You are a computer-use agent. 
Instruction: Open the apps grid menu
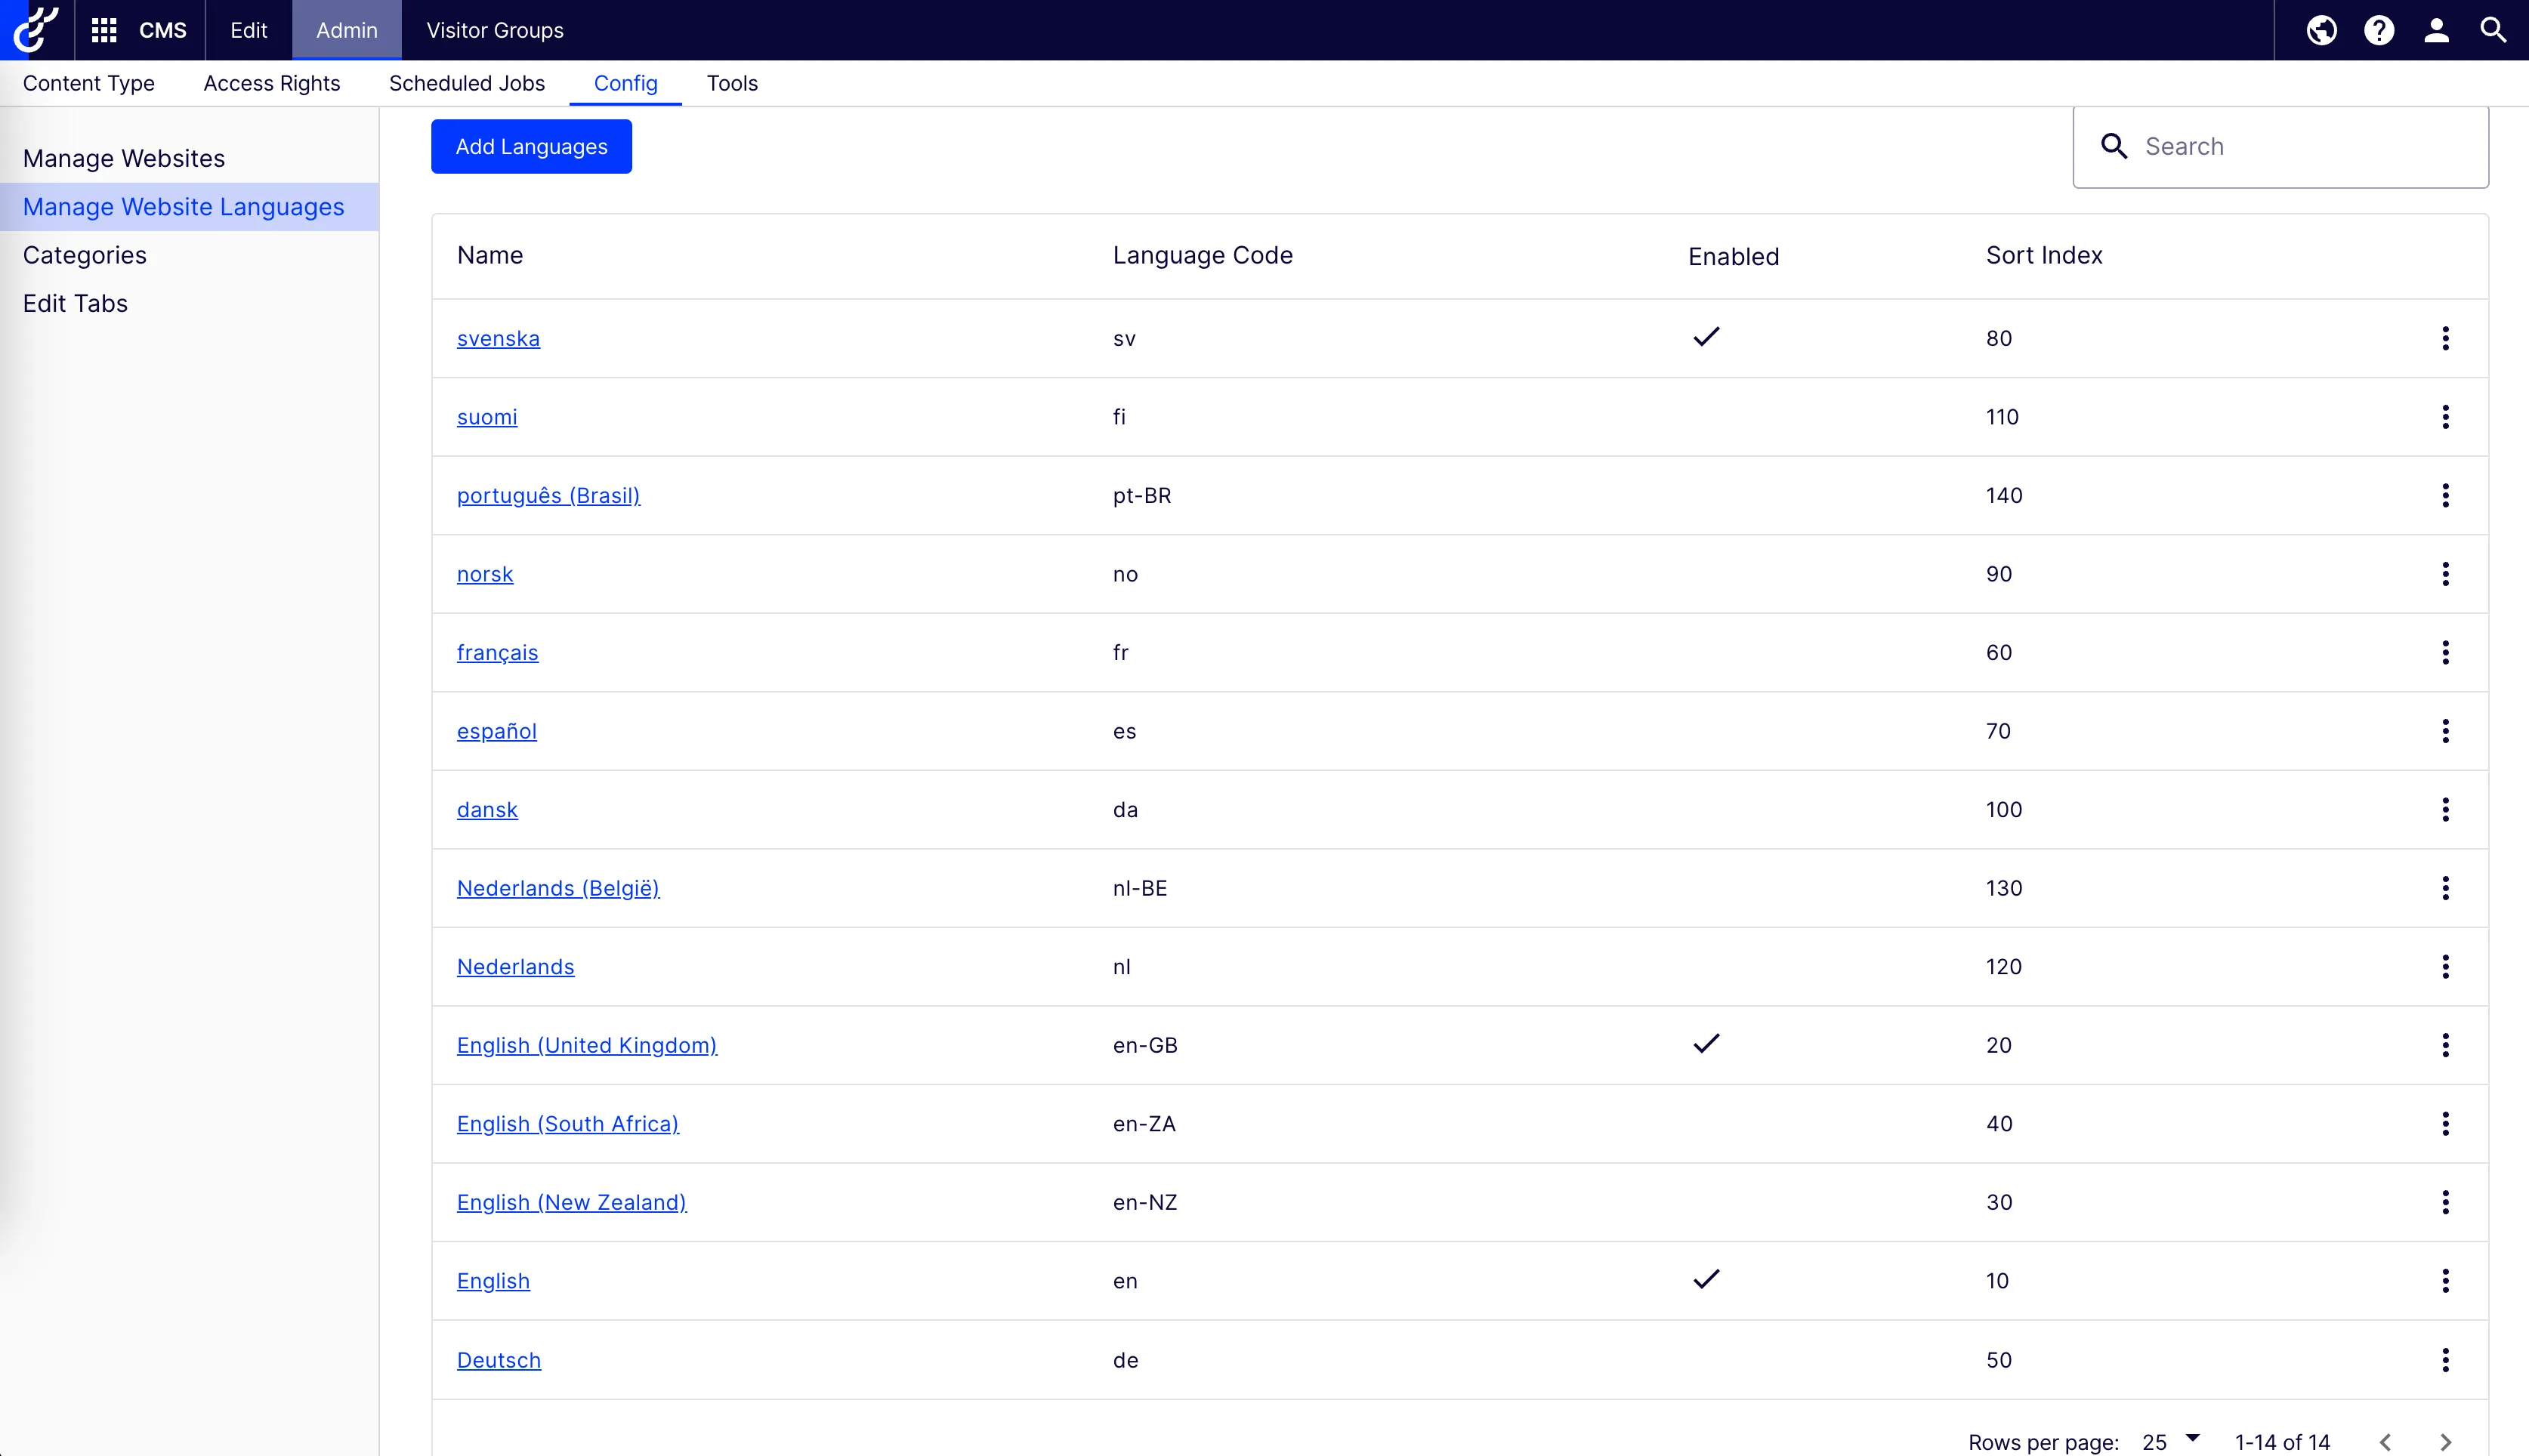(x=104, y=30)
